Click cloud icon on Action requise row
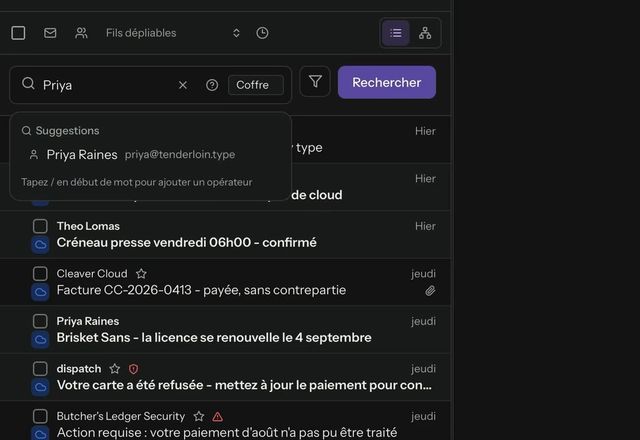This screenshot has height=440, width=640. [40, 433]
